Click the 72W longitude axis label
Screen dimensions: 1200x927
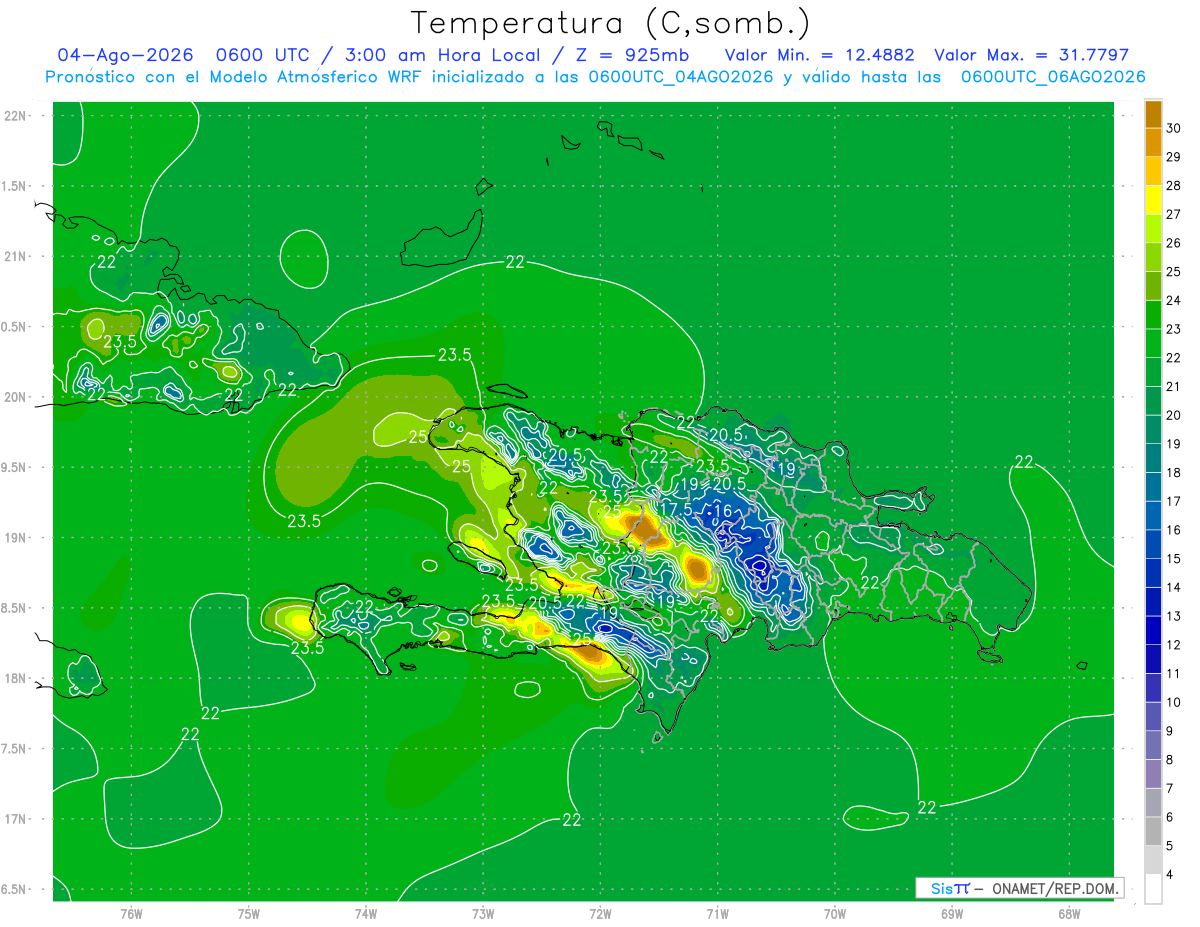pos(600,913)
